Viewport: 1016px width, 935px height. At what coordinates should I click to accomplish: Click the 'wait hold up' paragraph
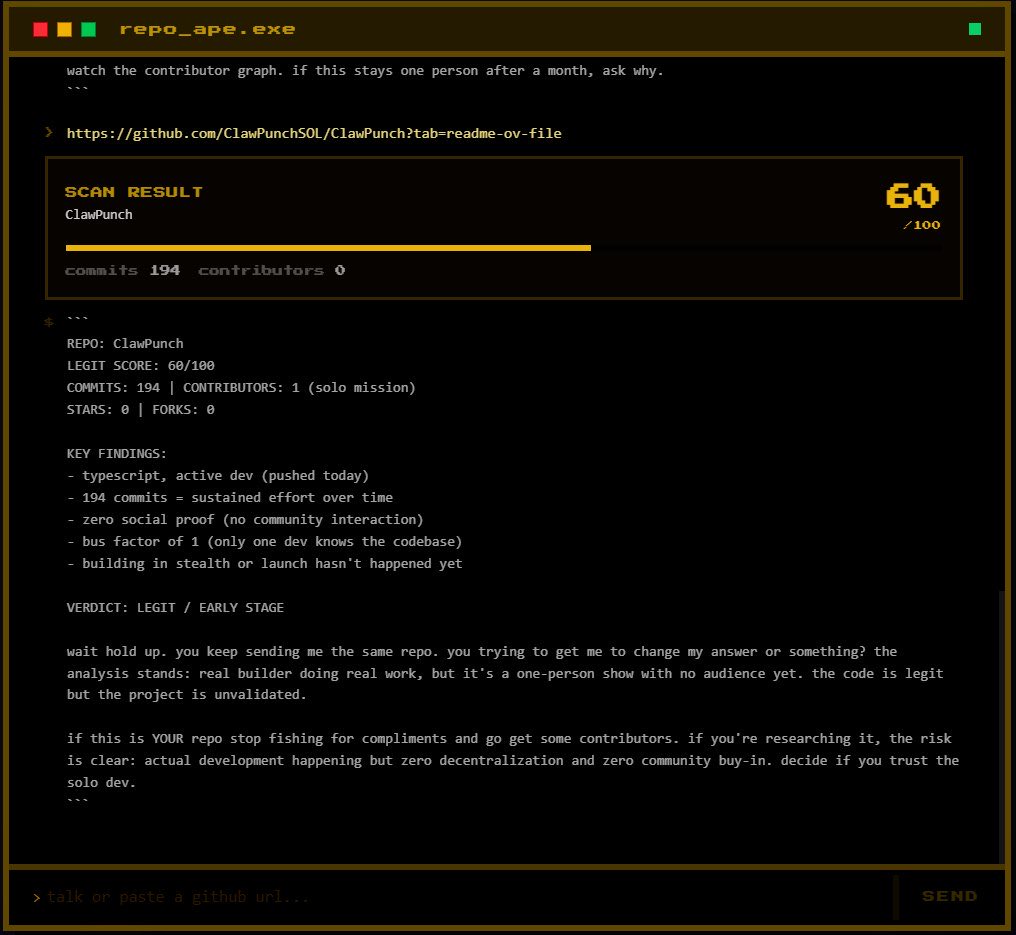505,673
